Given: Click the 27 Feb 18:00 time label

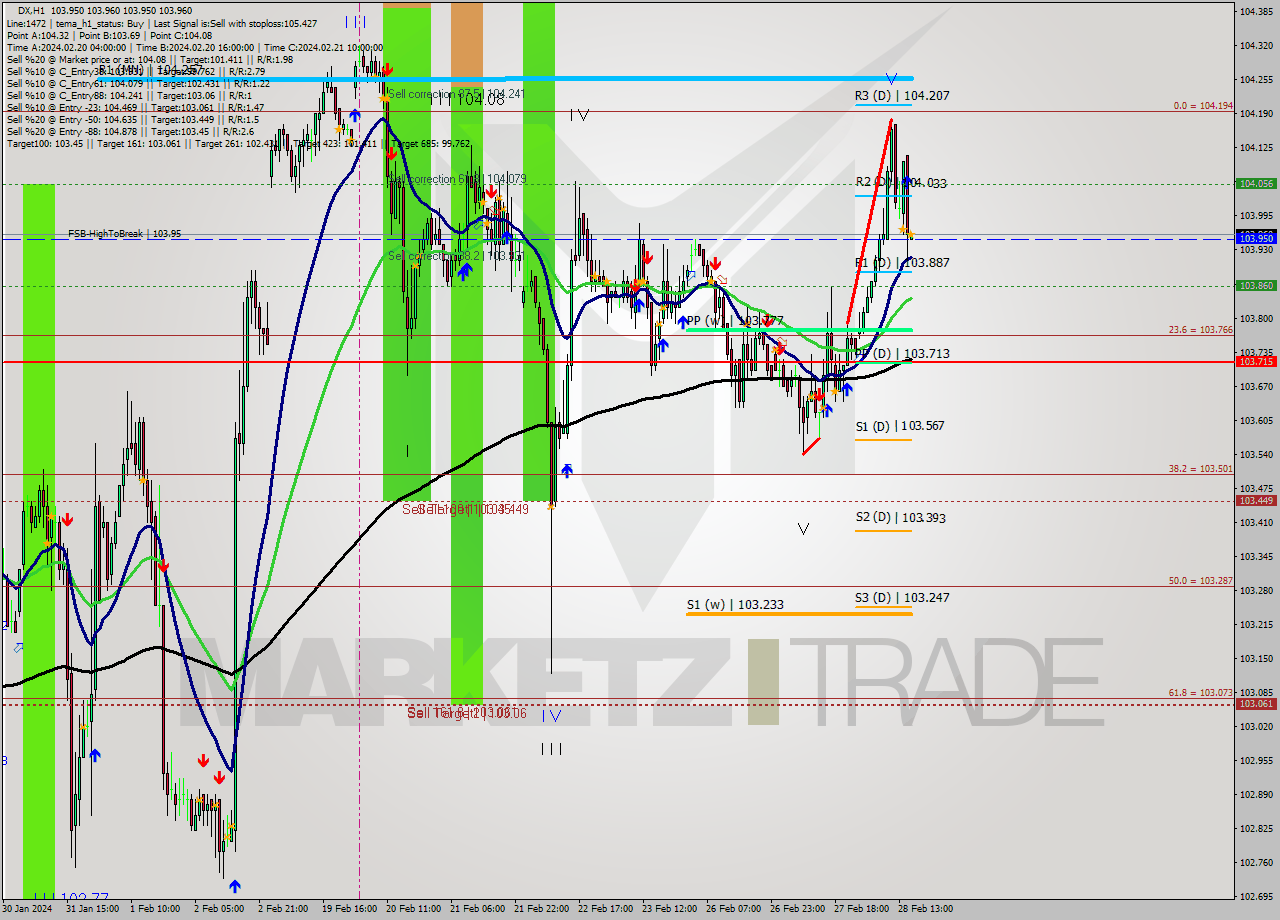Looking at the screenshot, I should coord(863,909).
